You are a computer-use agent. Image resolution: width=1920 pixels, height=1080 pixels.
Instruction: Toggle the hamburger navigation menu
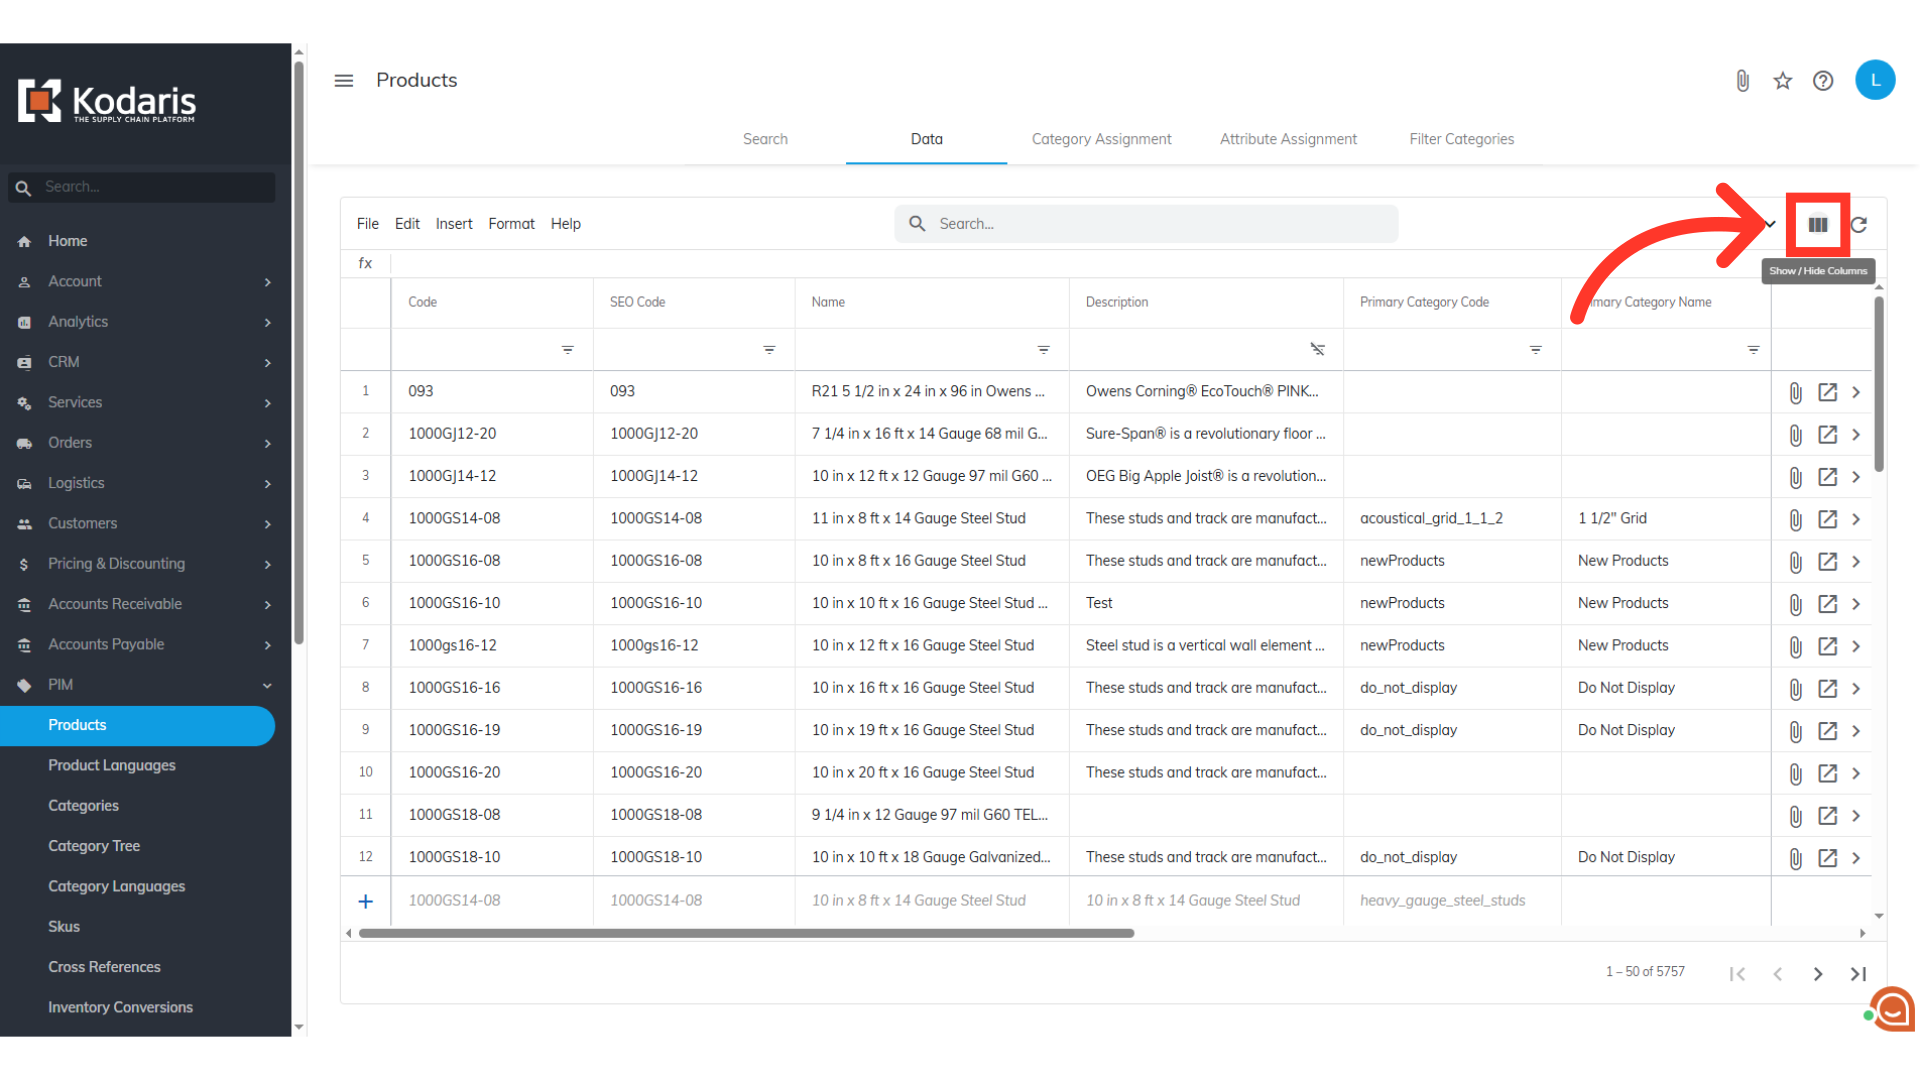point(343,81)
